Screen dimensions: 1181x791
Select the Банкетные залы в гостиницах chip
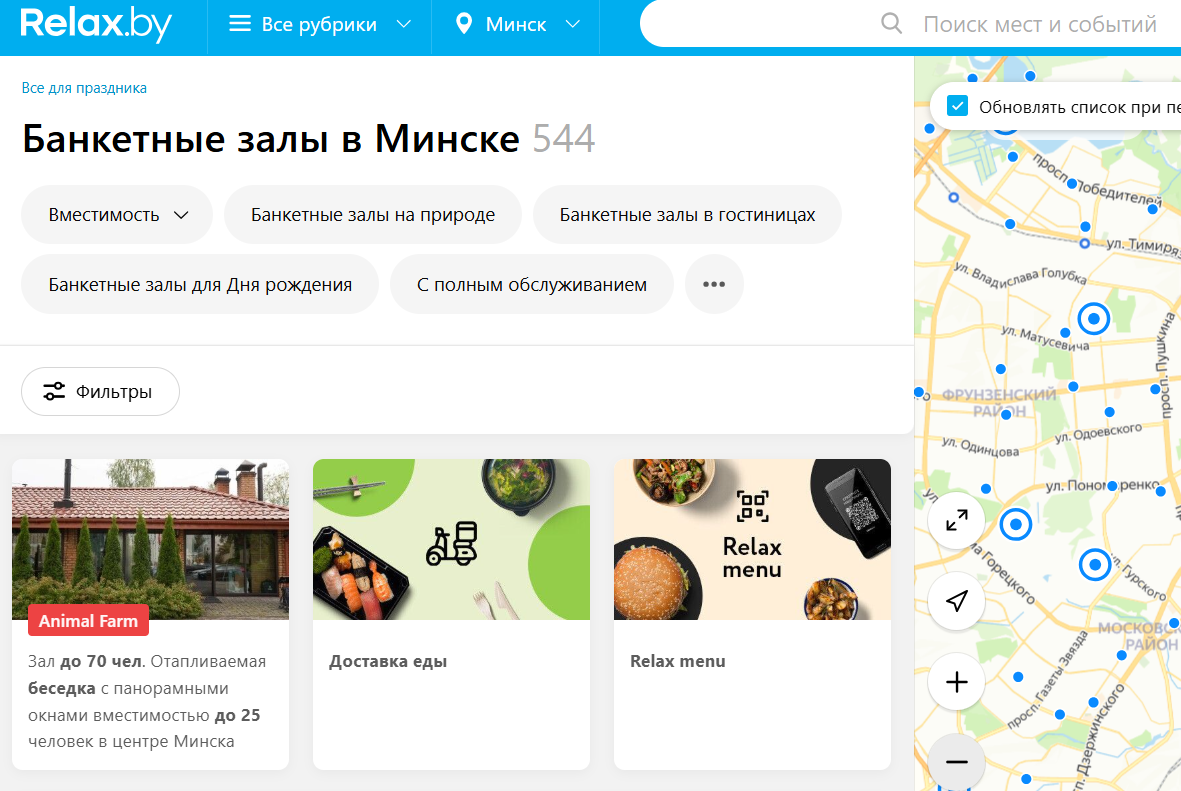687,215
